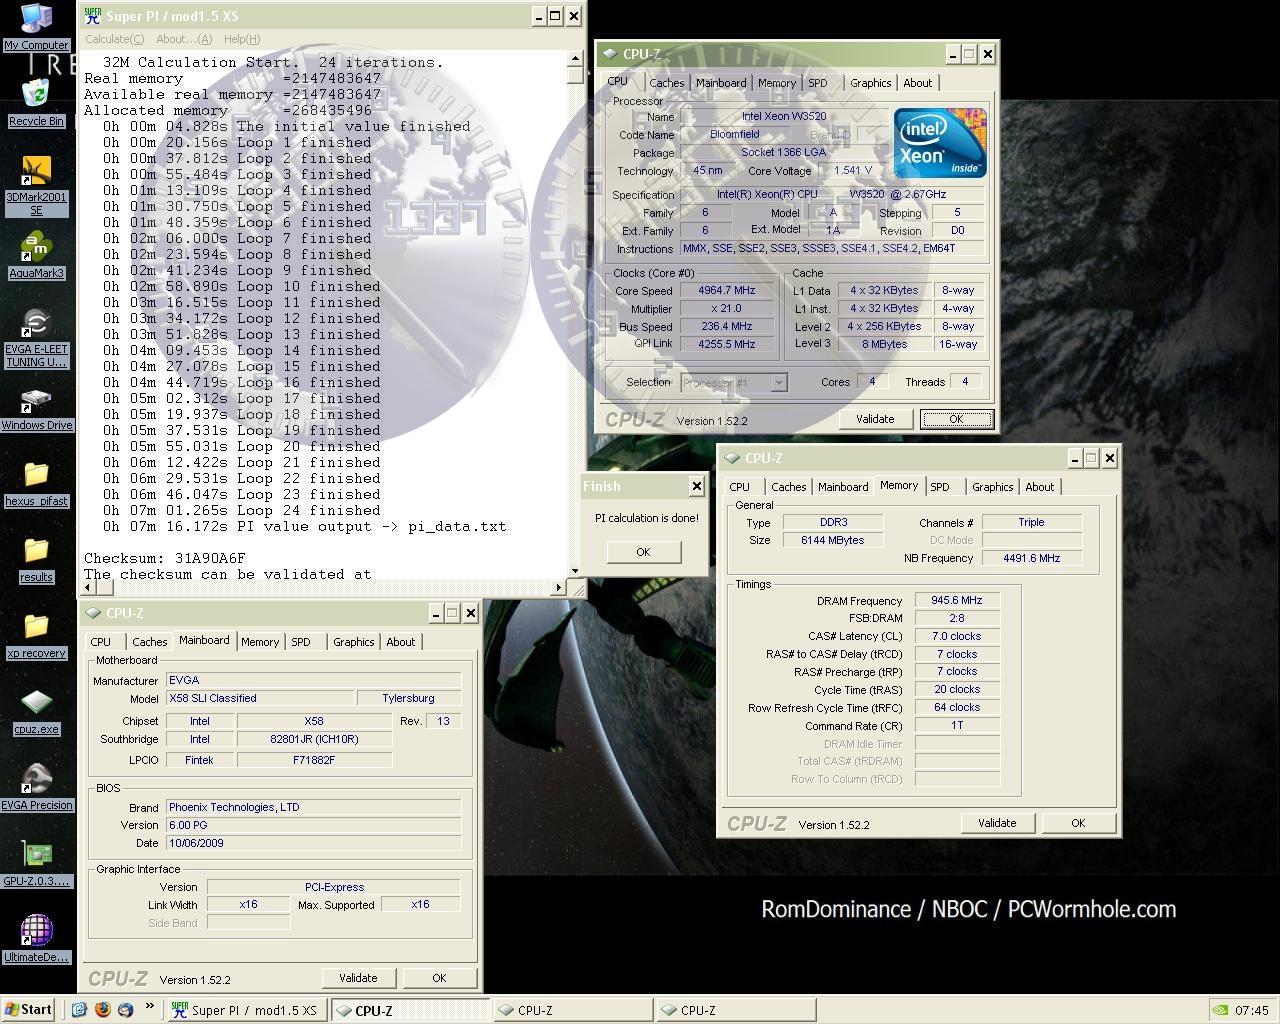
Task: Select third CPU-Z taskbar button
Action: click(735, 1010)
